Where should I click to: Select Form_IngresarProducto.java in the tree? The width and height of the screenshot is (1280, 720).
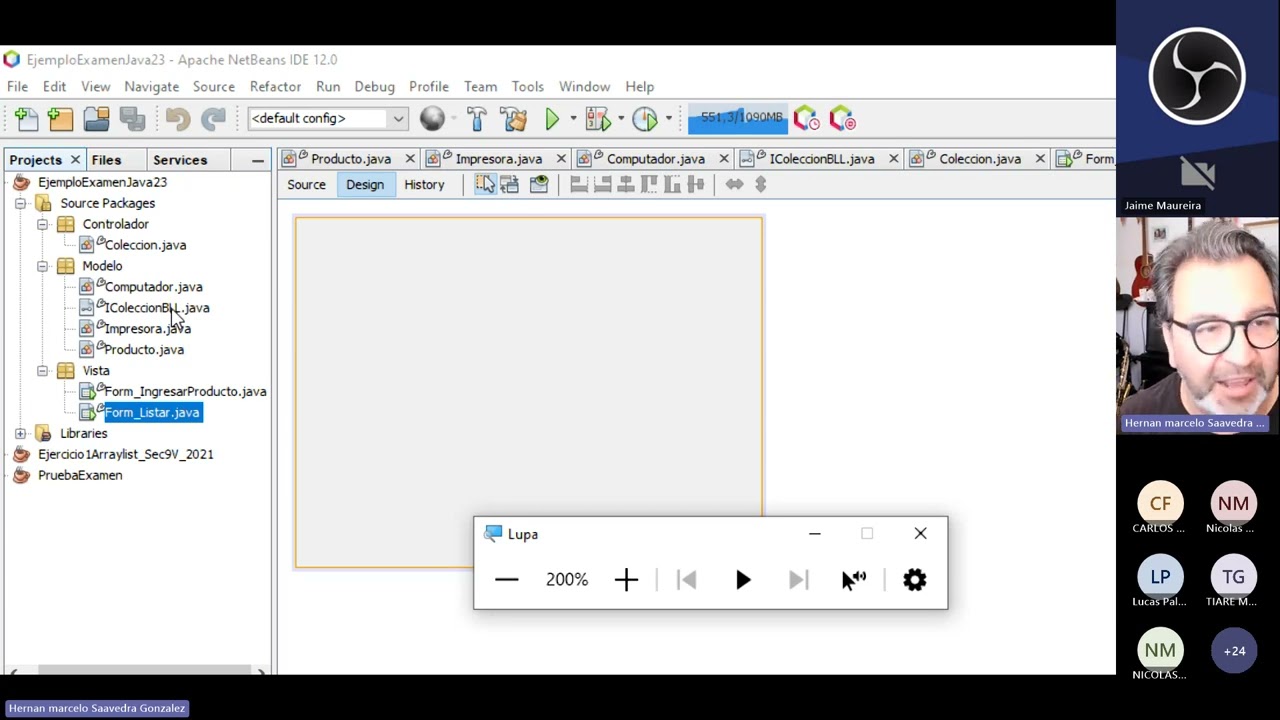tap(185, 392)
